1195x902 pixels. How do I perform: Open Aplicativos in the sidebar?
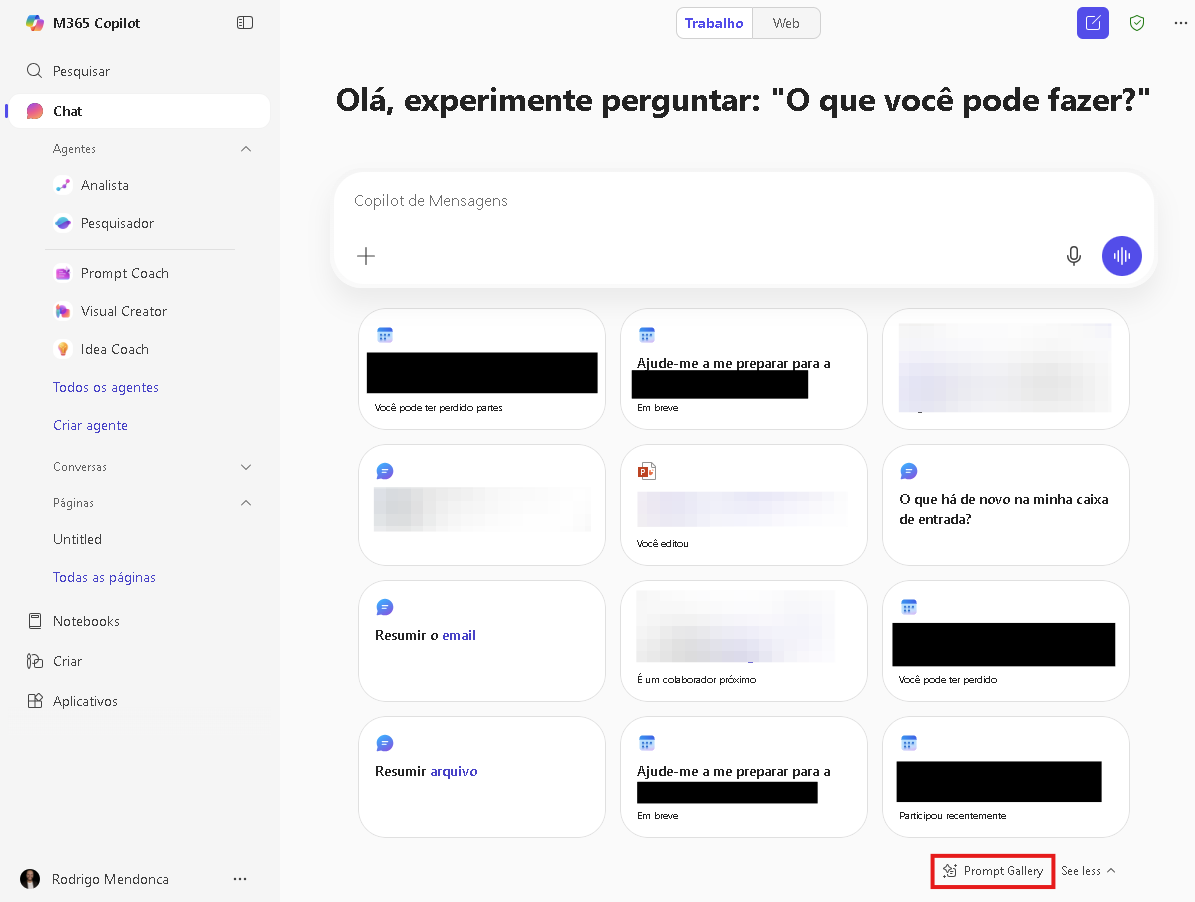tap(85, 701)
